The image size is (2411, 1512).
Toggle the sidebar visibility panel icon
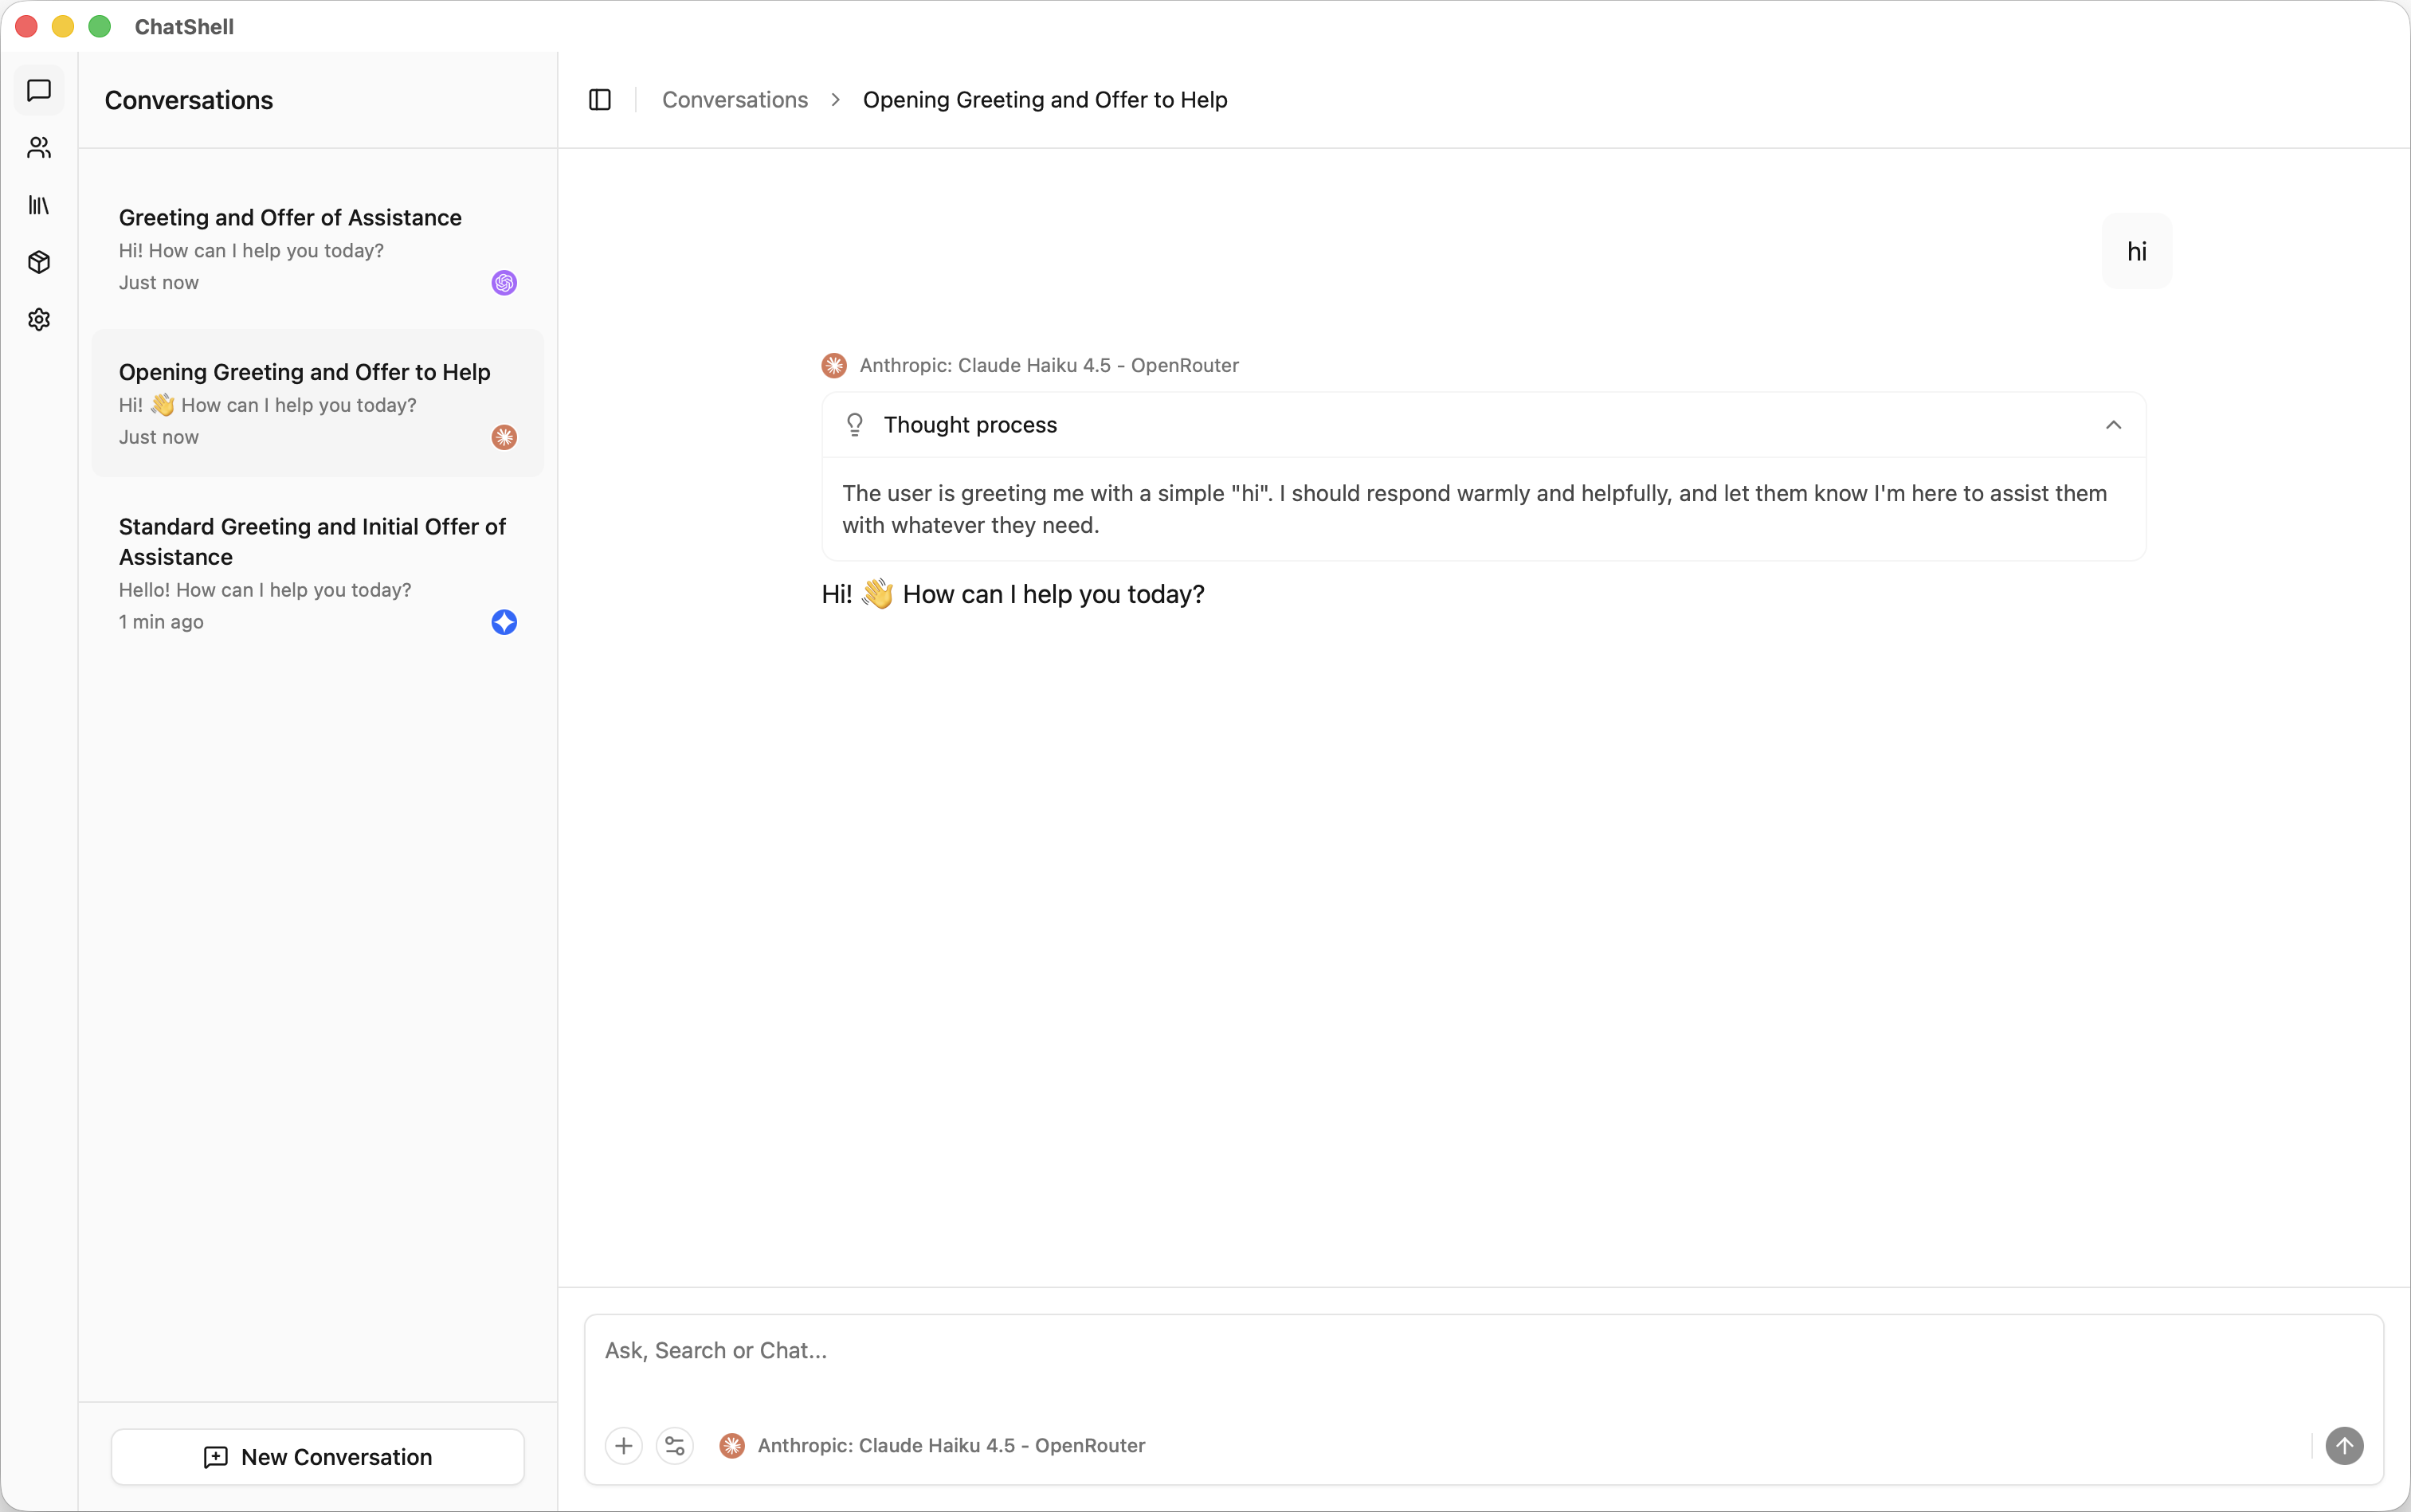click(x=599, y=99)
